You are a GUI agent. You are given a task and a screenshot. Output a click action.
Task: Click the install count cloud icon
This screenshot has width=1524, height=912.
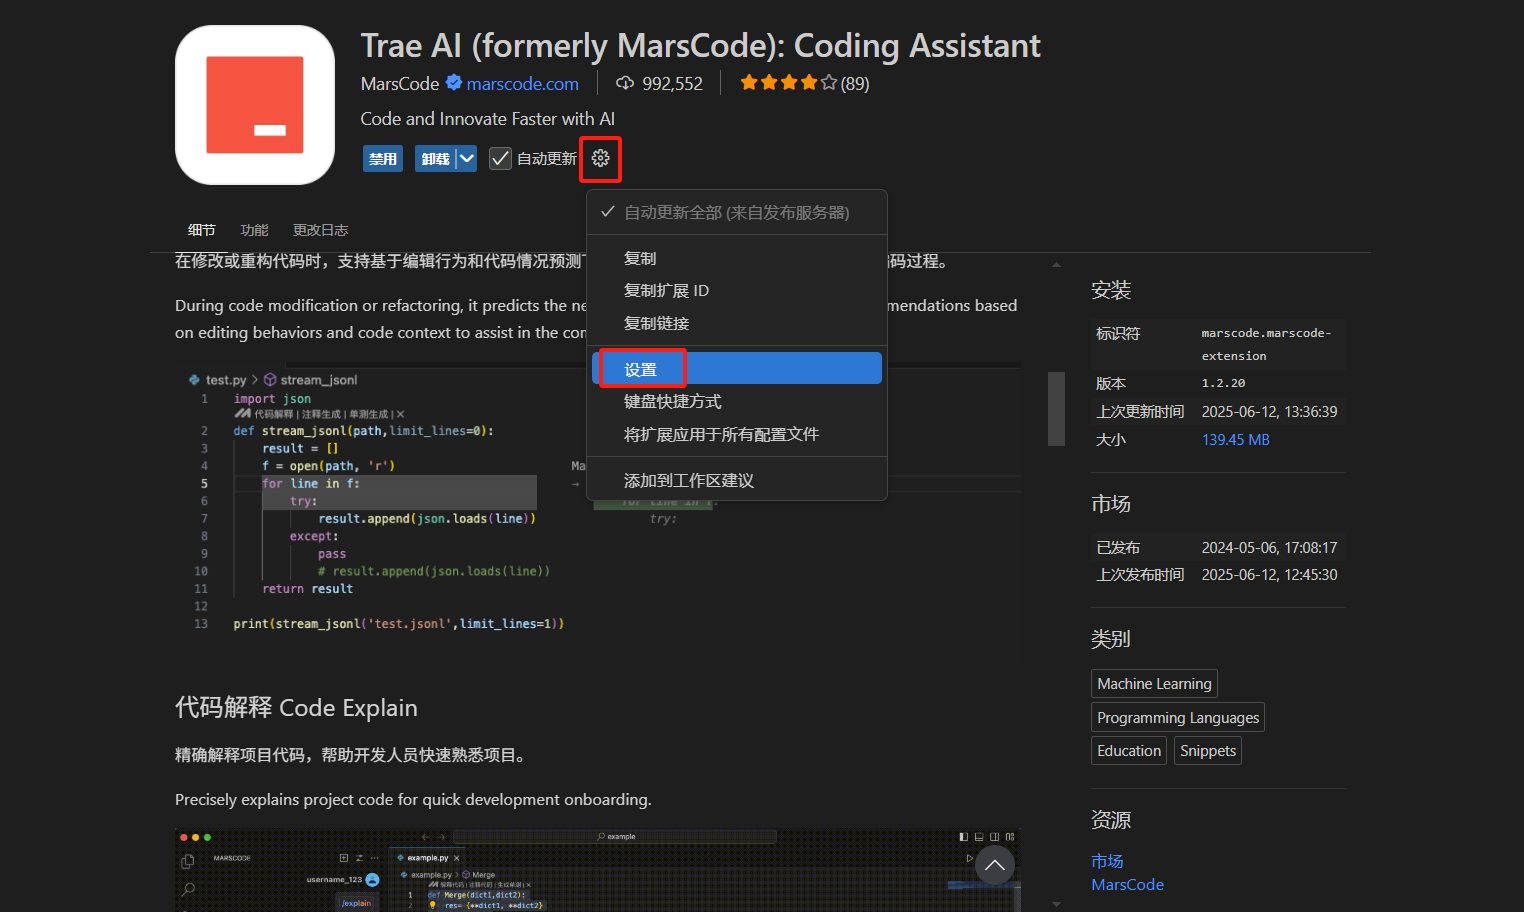click(x=625, y=83)
